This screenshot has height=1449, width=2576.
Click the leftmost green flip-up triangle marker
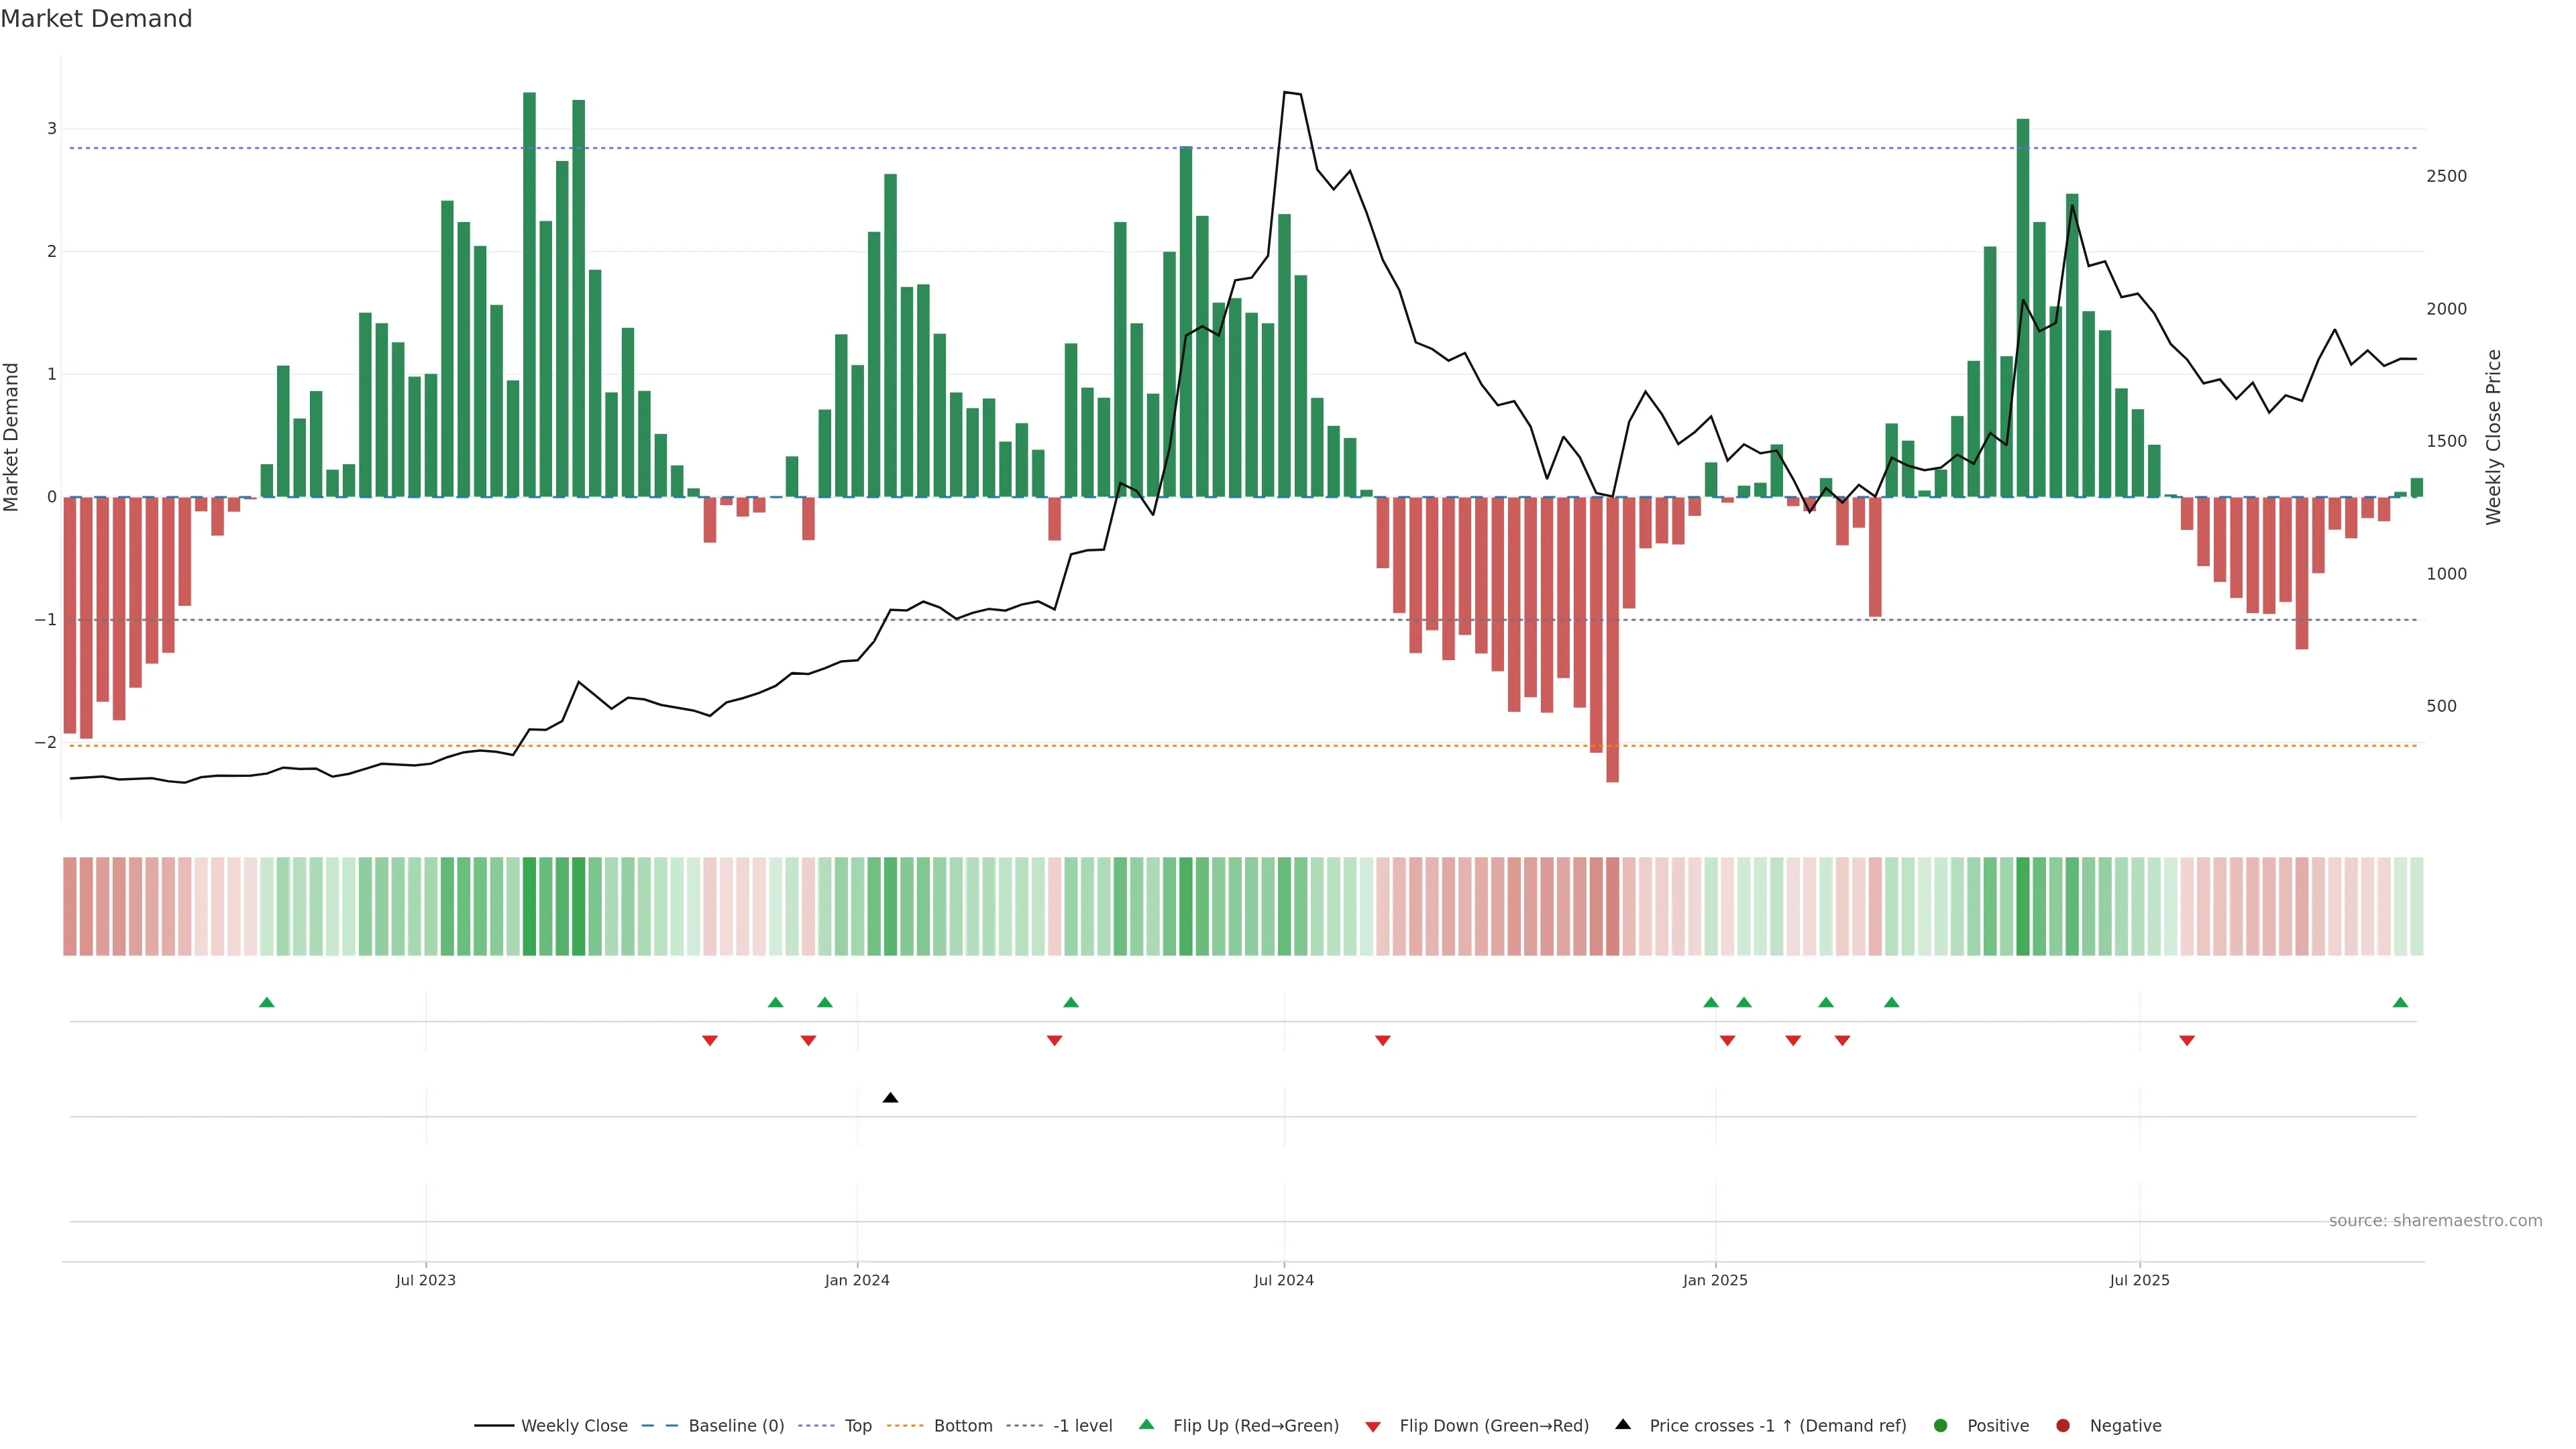tap(266, 1002)
